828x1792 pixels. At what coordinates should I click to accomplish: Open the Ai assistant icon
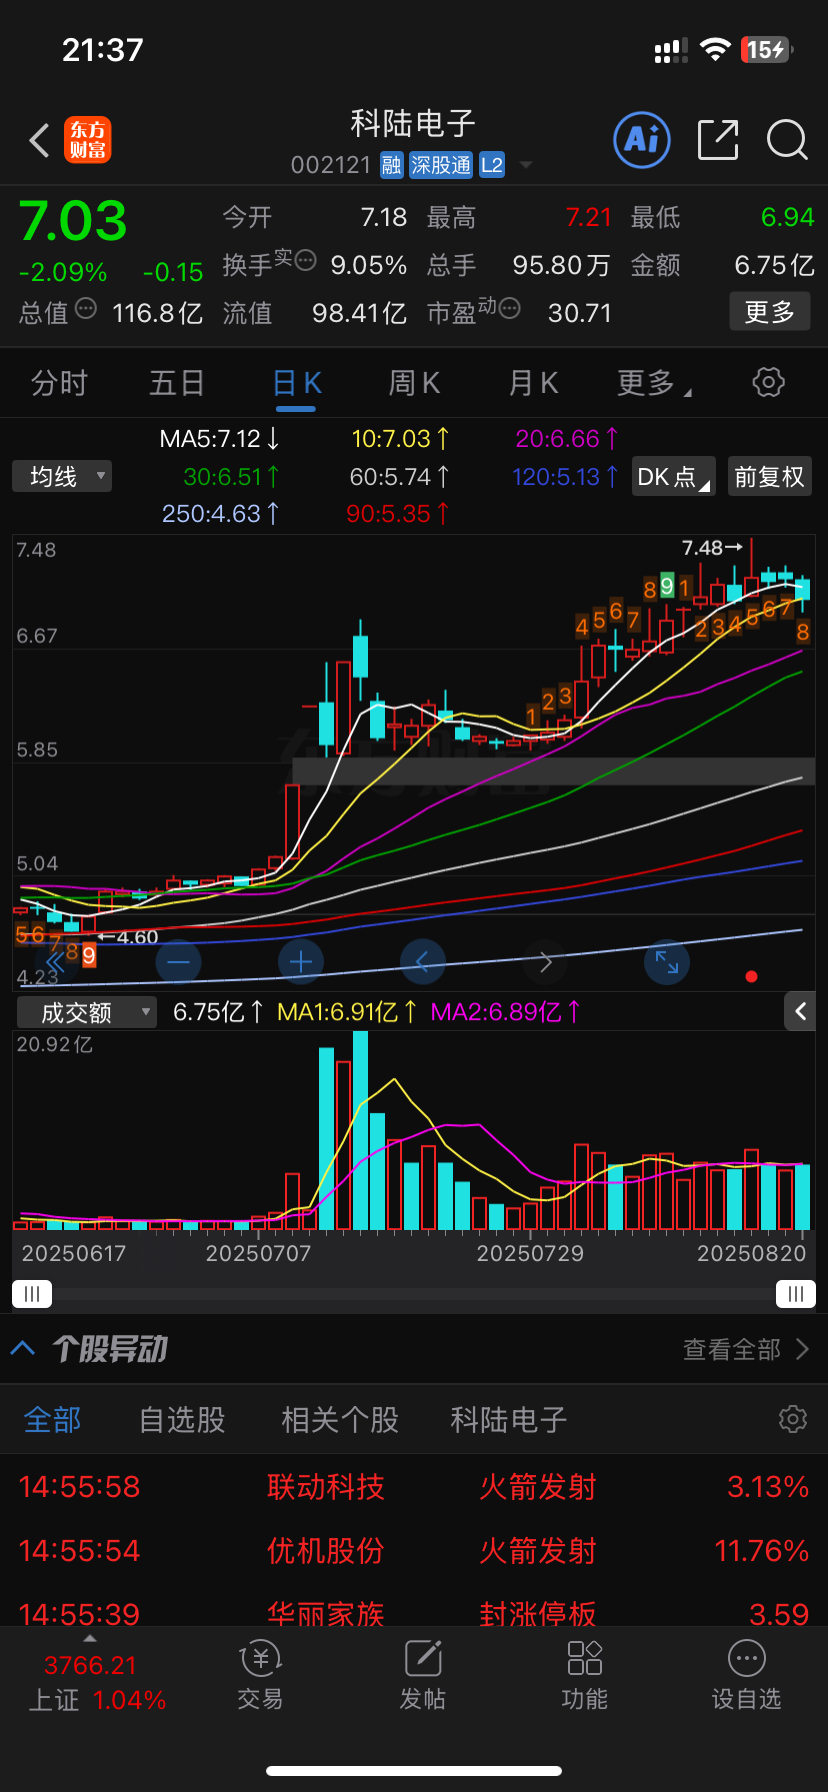pyautogui.click(x=641, y=140)
